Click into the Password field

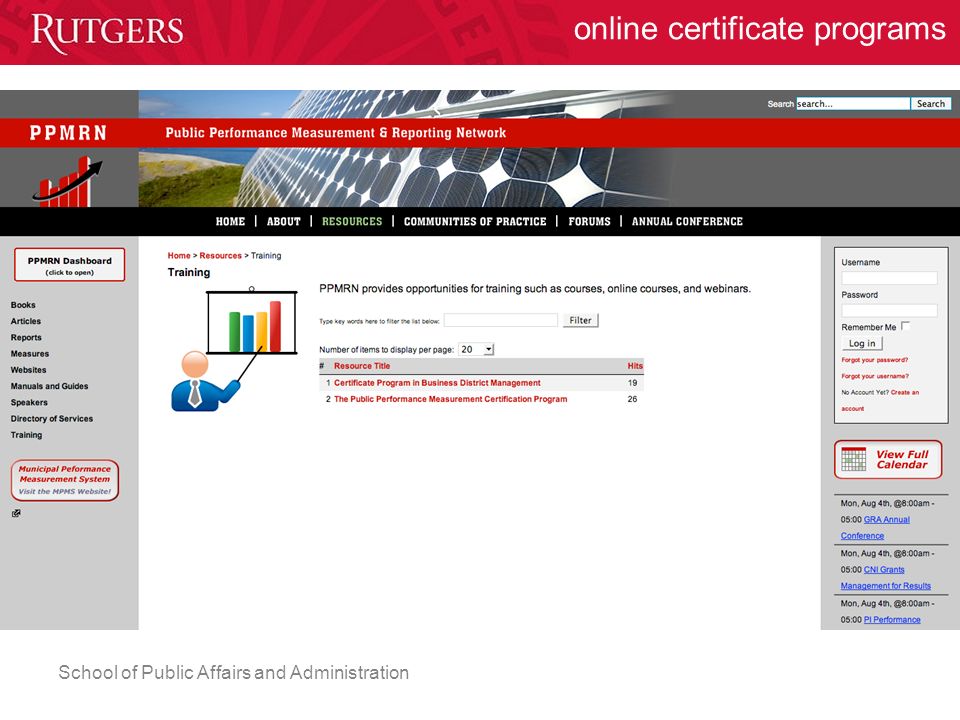pos(889,310)
